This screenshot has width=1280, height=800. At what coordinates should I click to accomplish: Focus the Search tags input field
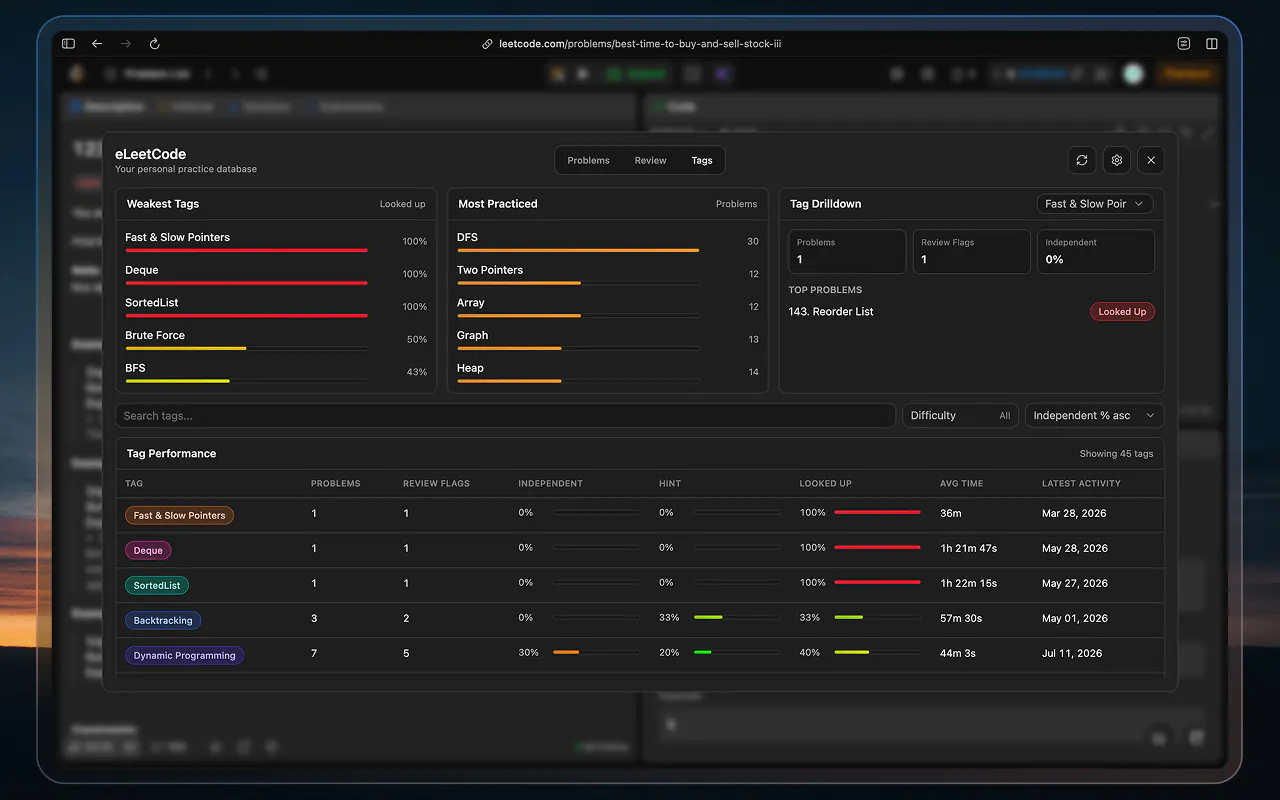(505, 416)
